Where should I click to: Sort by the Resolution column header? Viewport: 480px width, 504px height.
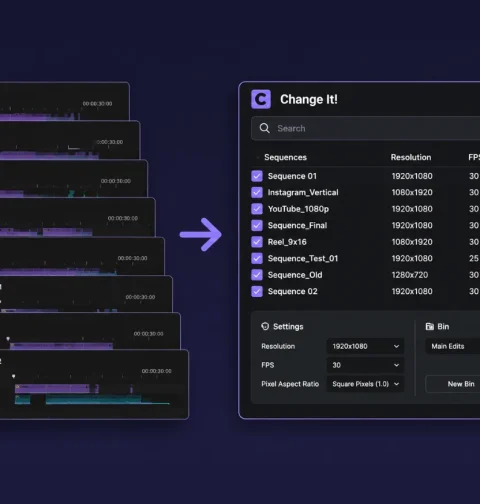coord(411,157)
